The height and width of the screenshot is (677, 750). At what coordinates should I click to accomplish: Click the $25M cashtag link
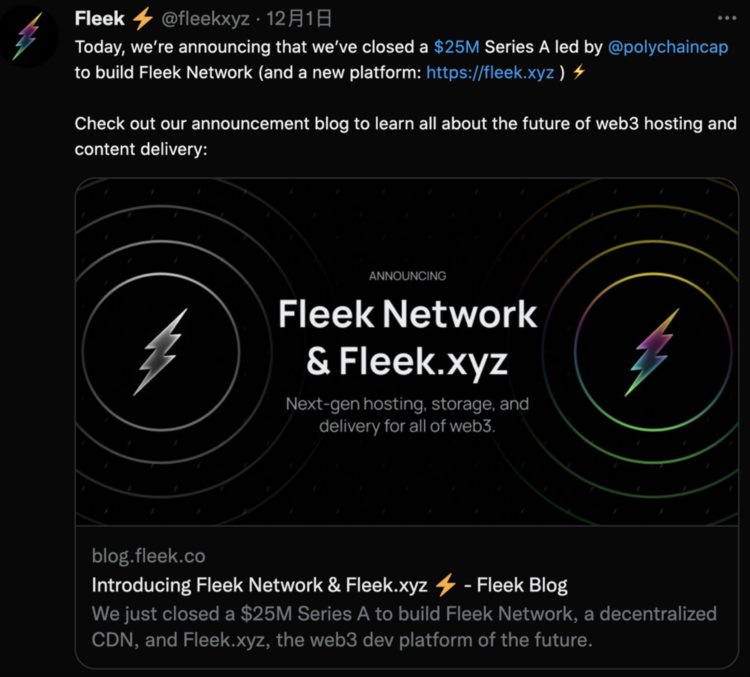[457, 47]
